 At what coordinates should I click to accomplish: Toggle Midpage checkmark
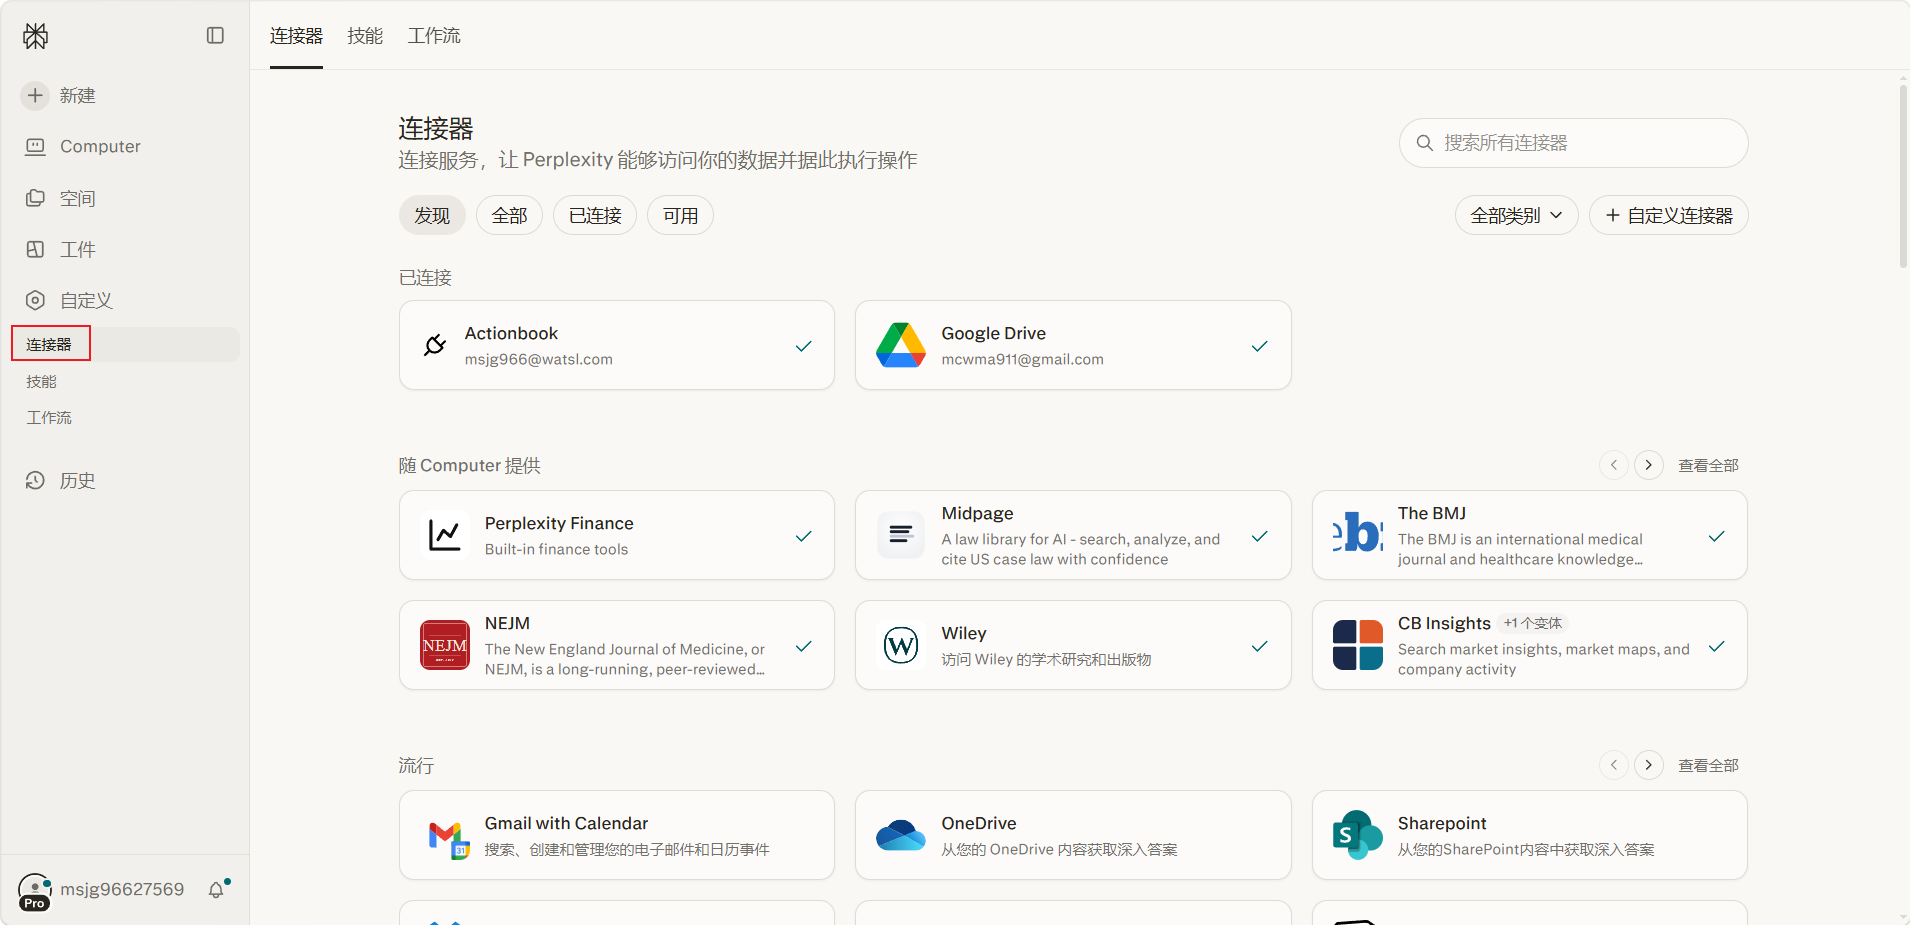tap(1260, 536)
